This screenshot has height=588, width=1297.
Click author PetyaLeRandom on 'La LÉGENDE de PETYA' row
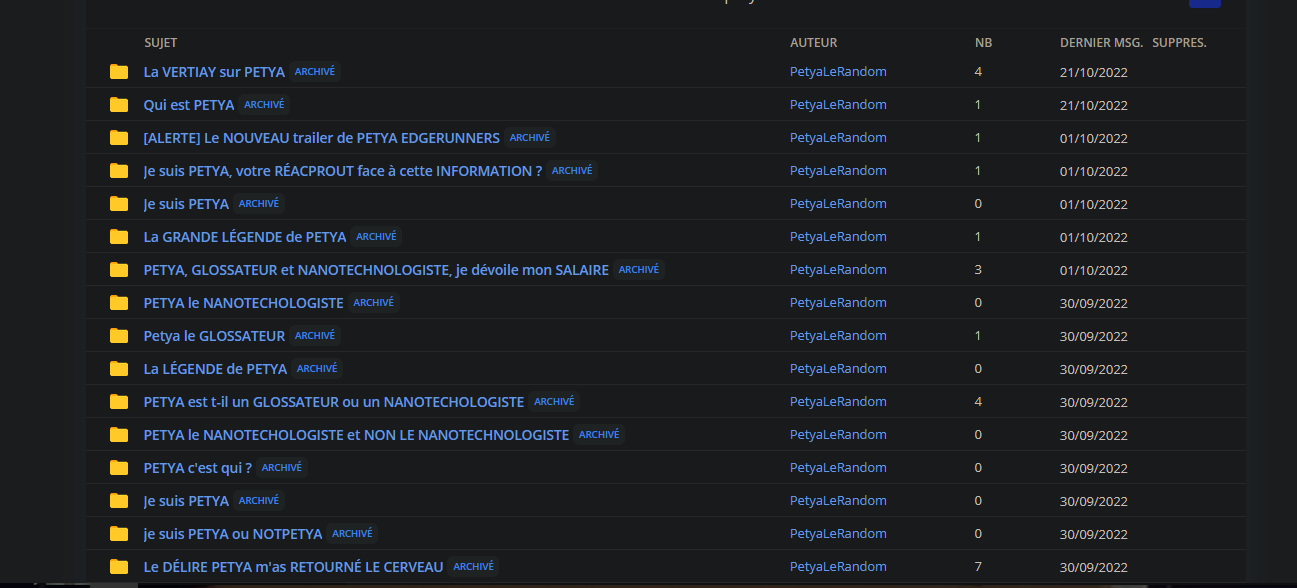tap(838, 369)
